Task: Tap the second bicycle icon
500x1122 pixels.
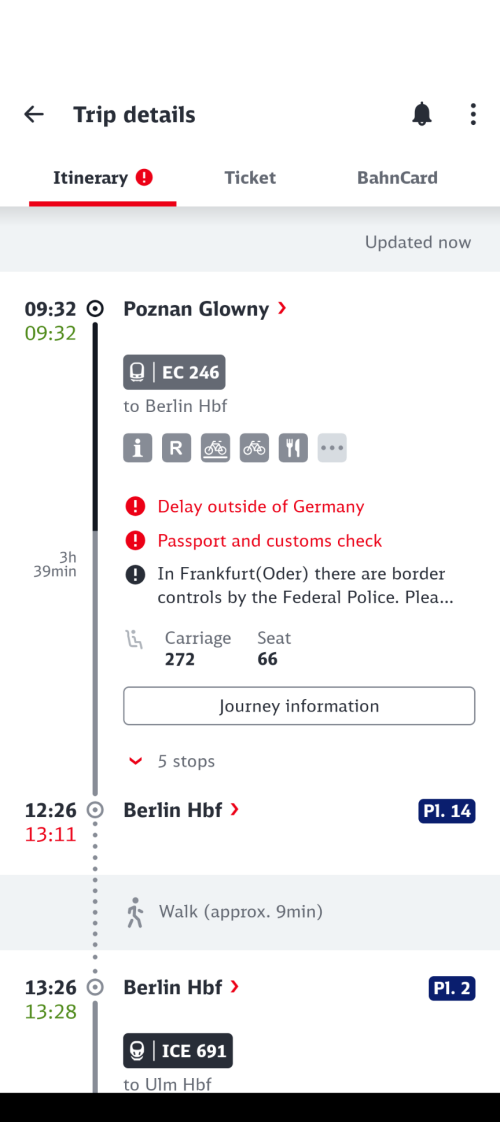Action: 254,448
